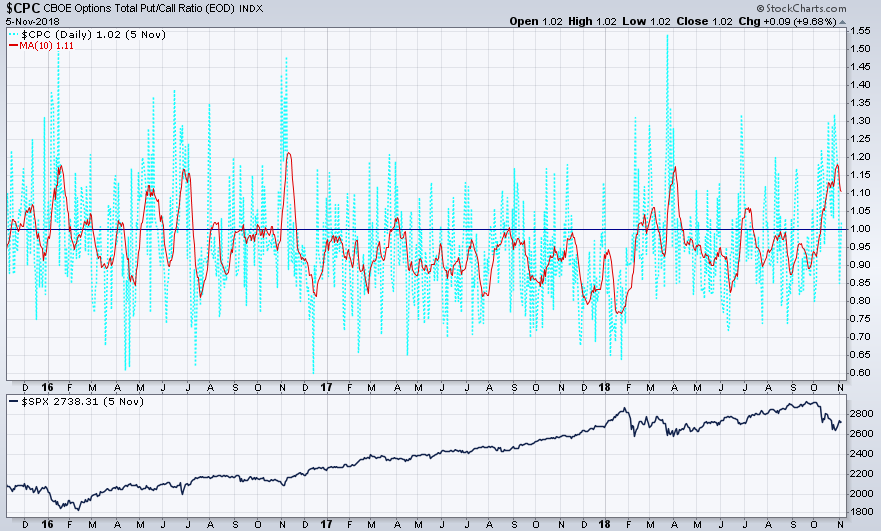The width and height of the screenshot is (881, 531).
Task: Click the 1.45 y-axis label
Action: point(860,67)
